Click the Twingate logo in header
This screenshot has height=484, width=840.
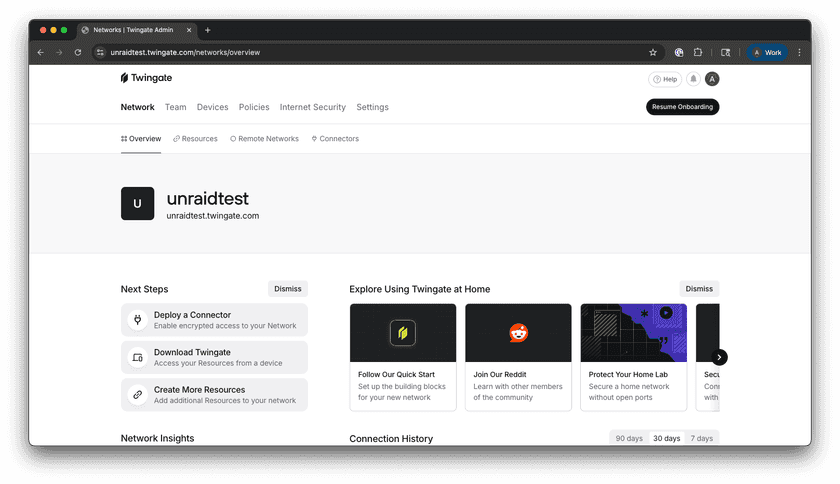[146, 78]
